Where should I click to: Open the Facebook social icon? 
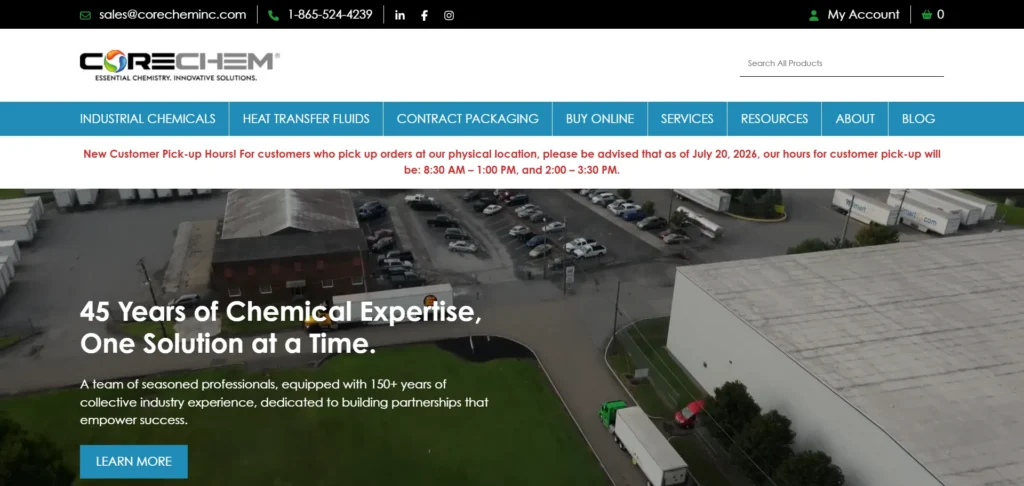pyautogui.click(x=424, y=15)
